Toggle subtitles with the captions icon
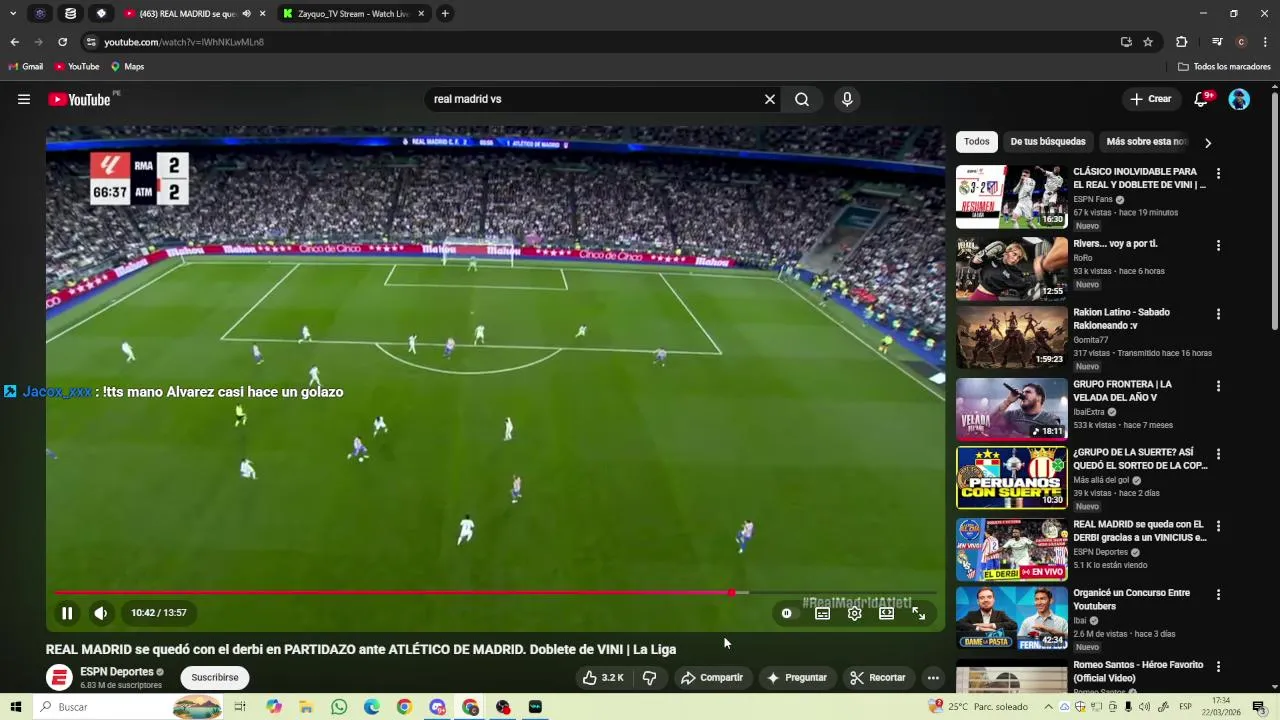Screen dimensions: 1280x720 tap(822, 613)
